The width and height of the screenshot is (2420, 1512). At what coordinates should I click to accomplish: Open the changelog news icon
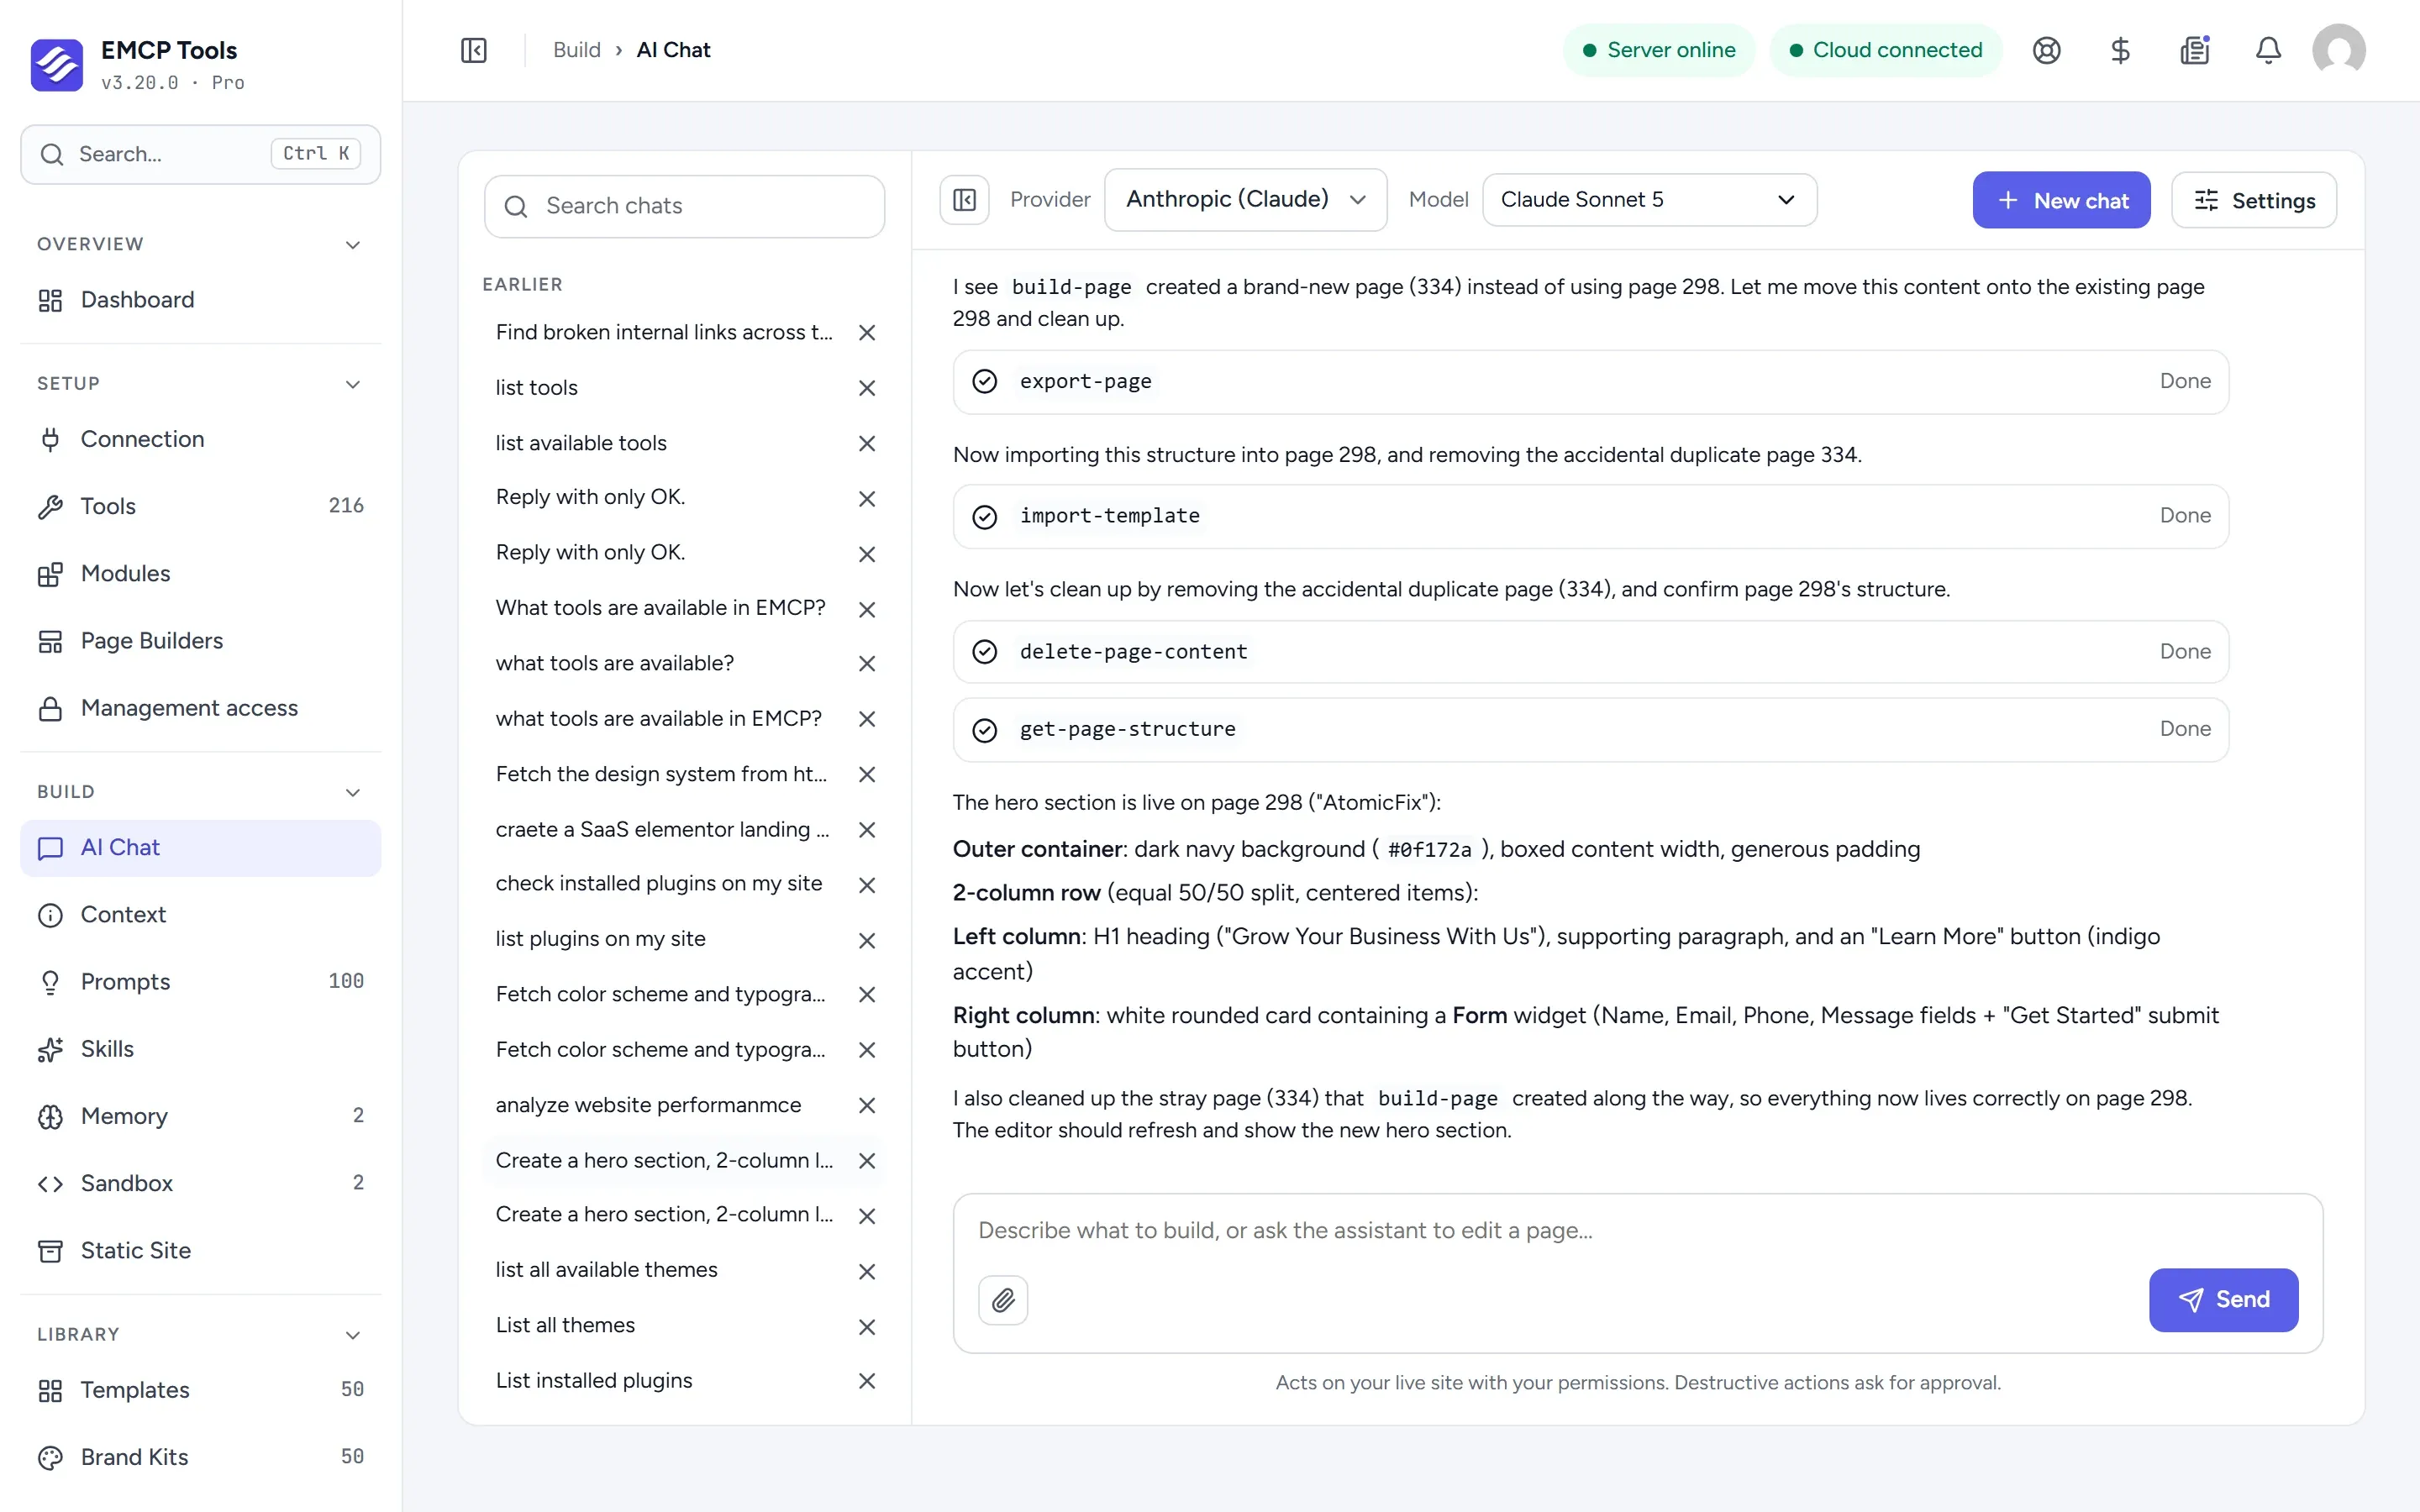(2194, 50)
